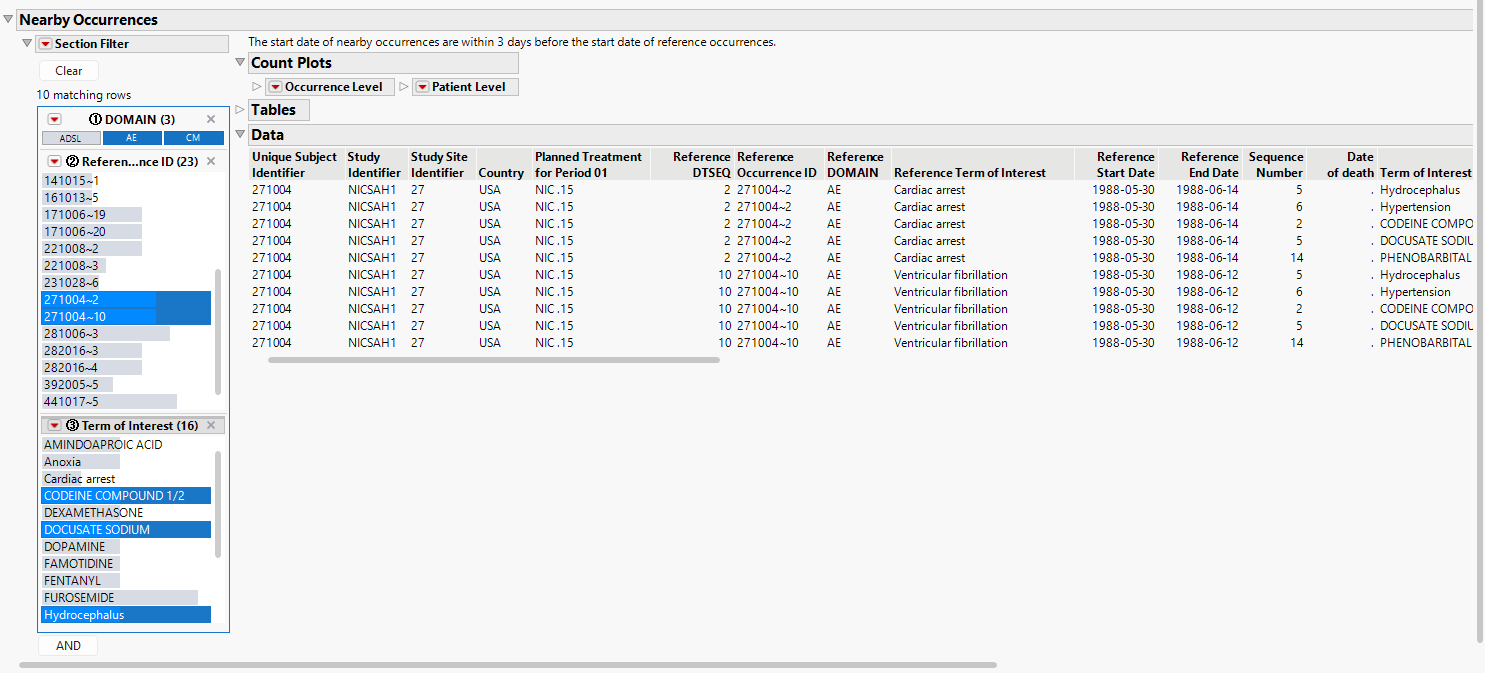Click the Clear filter button
Image resolution: width=1485 pixels, height=673 pixels.
(x=69, y=71)
